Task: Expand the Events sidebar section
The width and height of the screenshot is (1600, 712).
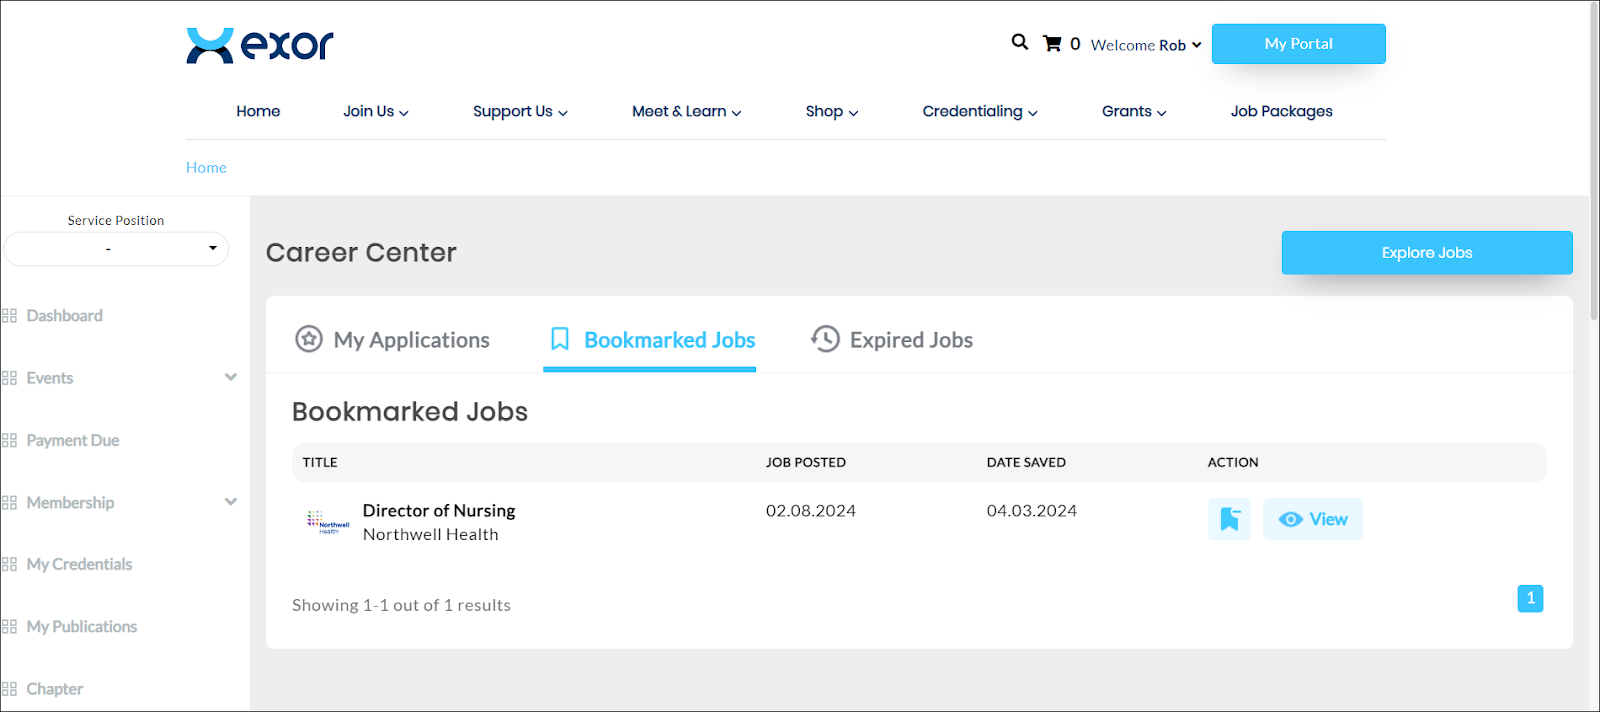Action: [x=230, y=378]
